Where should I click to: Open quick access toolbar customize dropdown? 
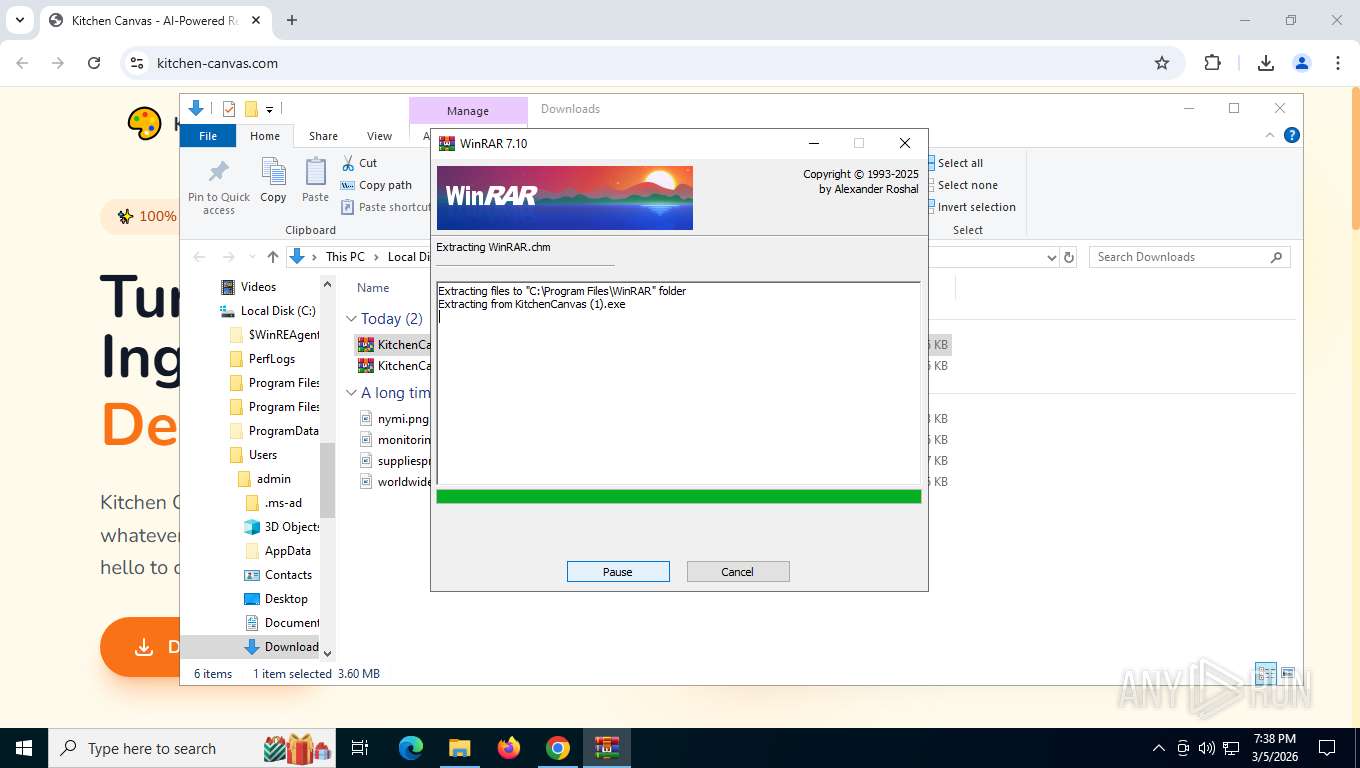coord(270,109)
